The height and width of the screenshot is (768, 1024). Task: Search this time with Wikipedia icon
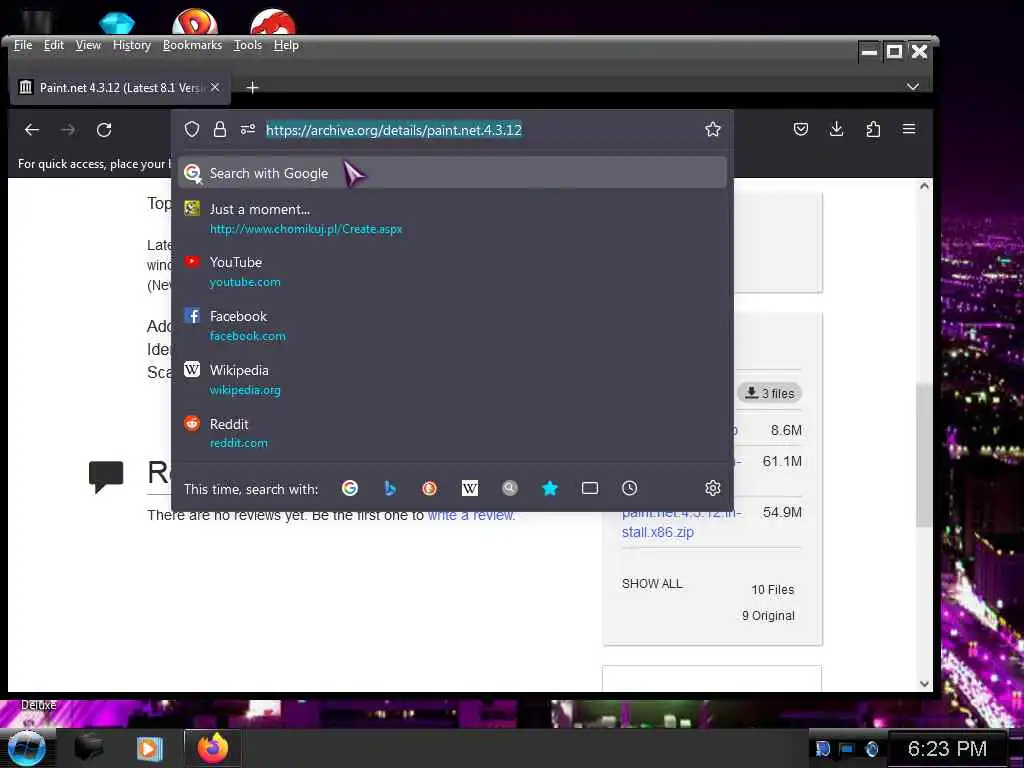click(470, 488)
